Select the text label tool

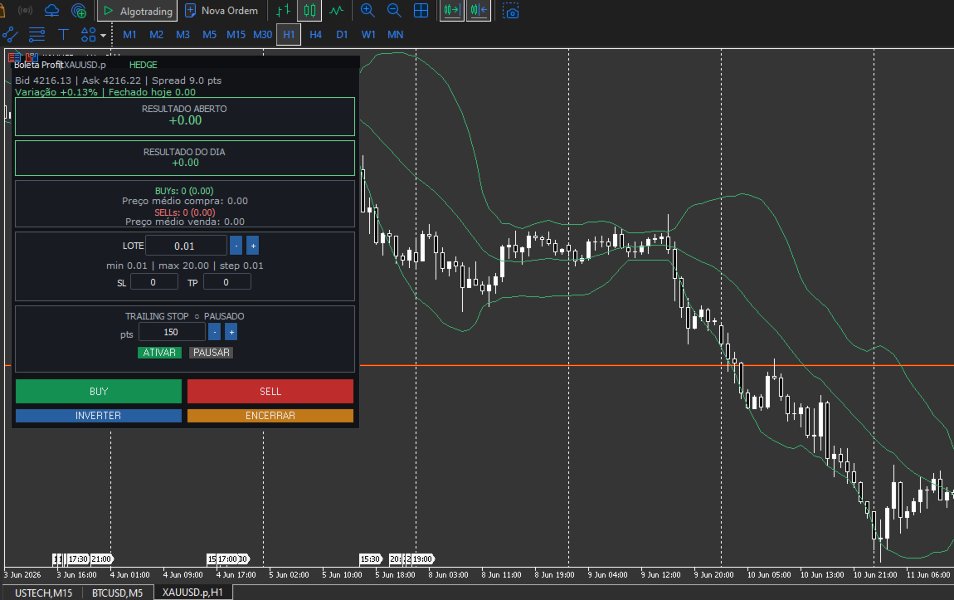click(x=63, y=35)
